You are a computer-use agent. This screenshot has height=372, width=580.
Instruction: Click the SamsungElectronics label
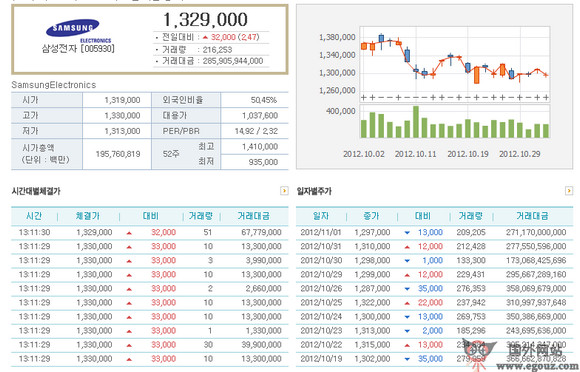pos(54,85)
